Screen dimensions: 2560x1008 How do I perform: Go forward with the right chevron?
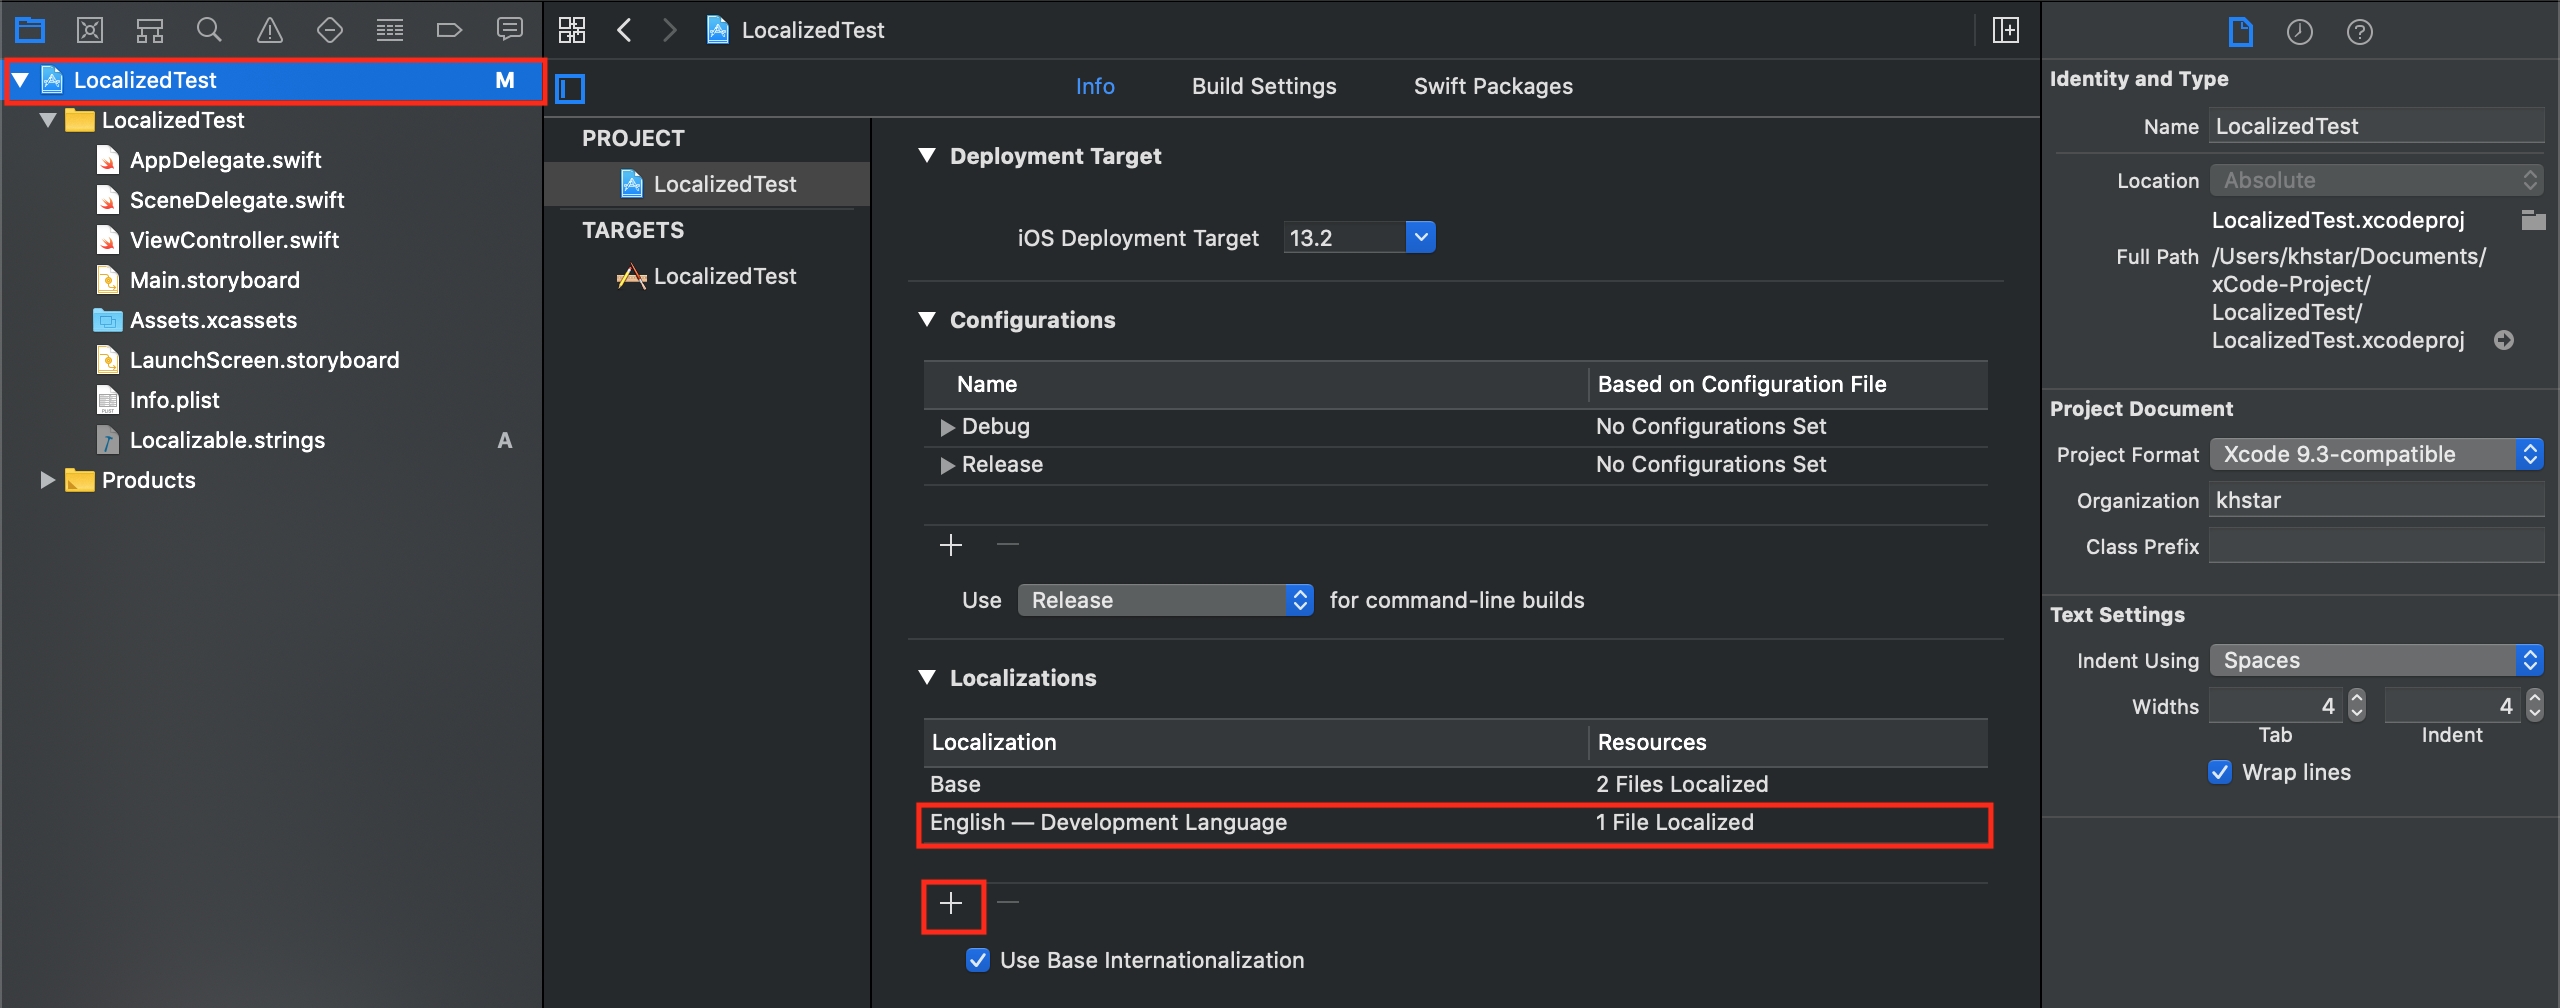[x=669, y=30]
